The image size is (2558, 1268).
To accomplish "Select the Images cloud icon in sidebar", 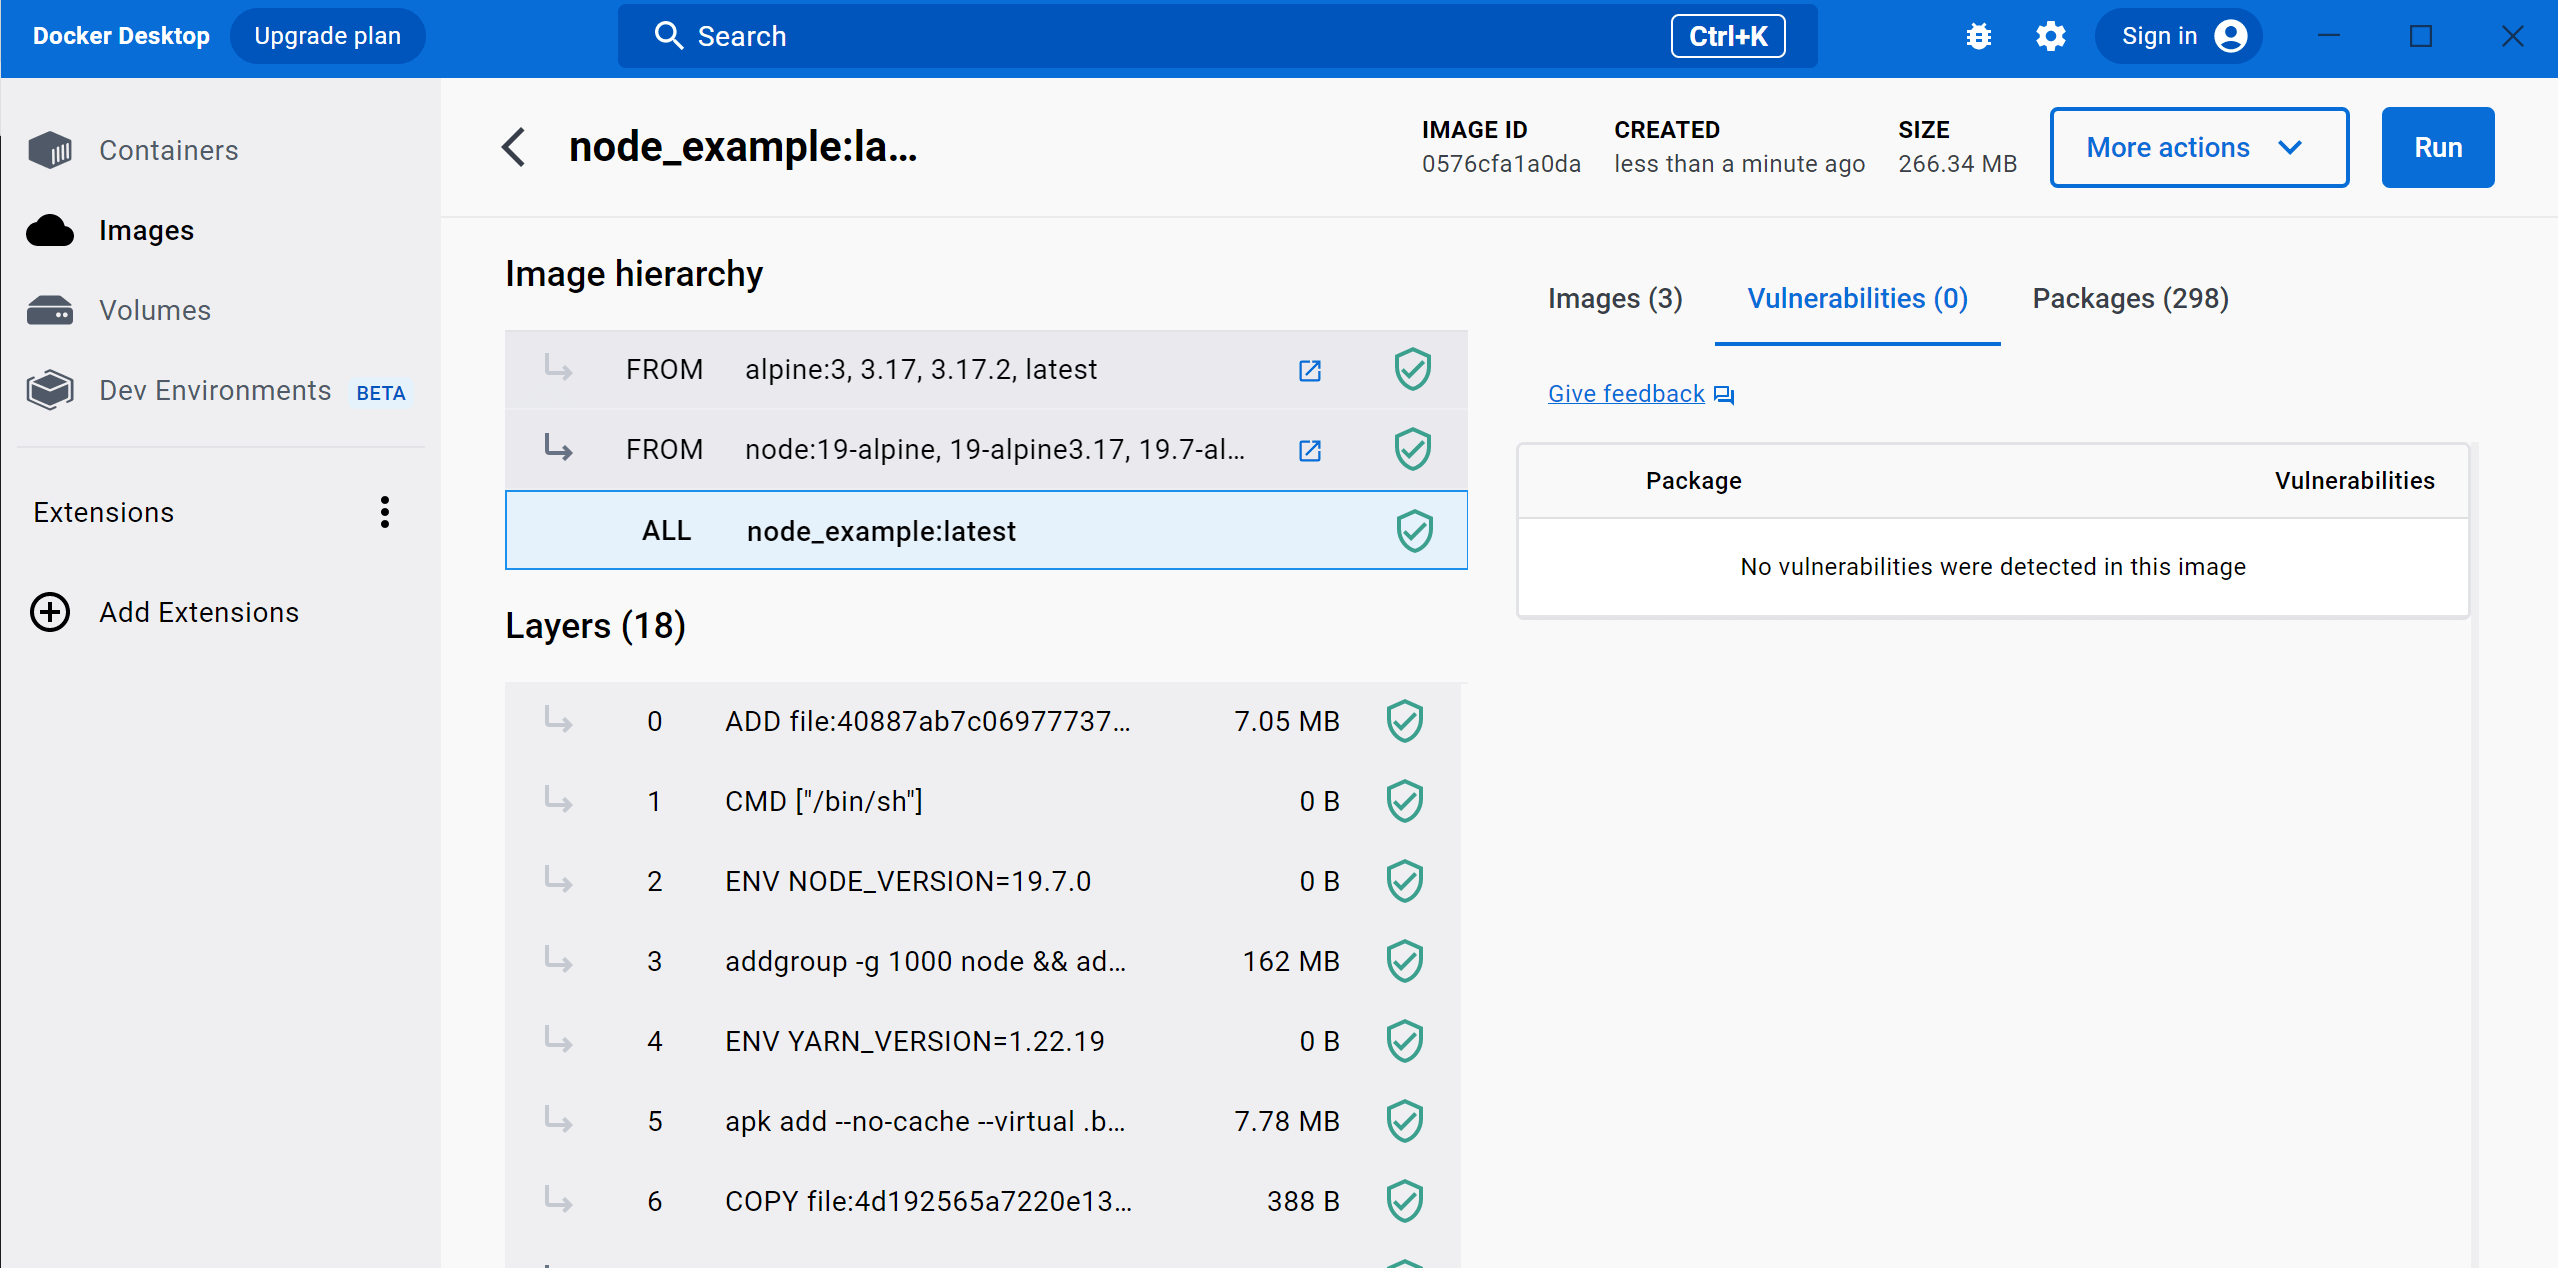I will tap(50, 230).
